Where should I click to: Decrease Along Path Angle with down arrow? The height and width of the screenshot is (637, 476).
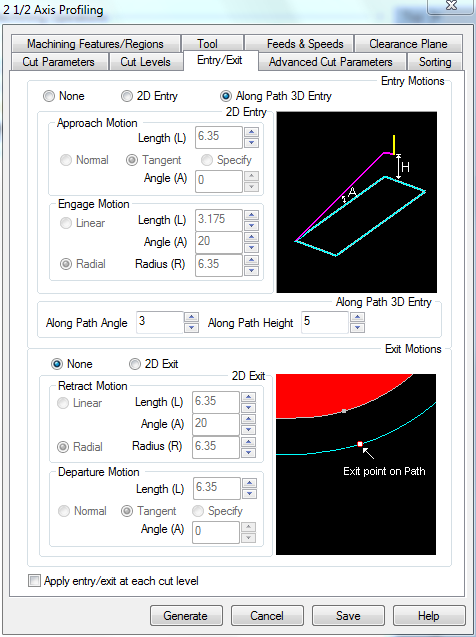click(191, 328)
